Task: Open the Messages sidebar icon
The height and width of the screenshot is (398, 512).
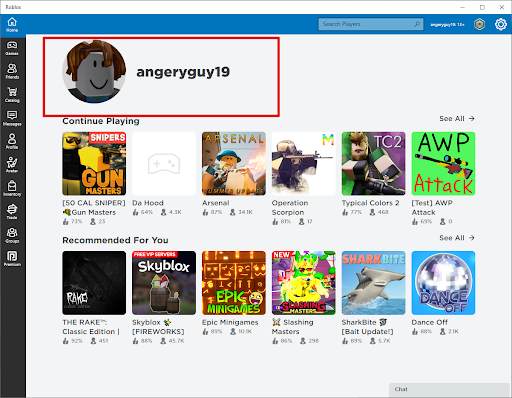Action: [12, 118]
